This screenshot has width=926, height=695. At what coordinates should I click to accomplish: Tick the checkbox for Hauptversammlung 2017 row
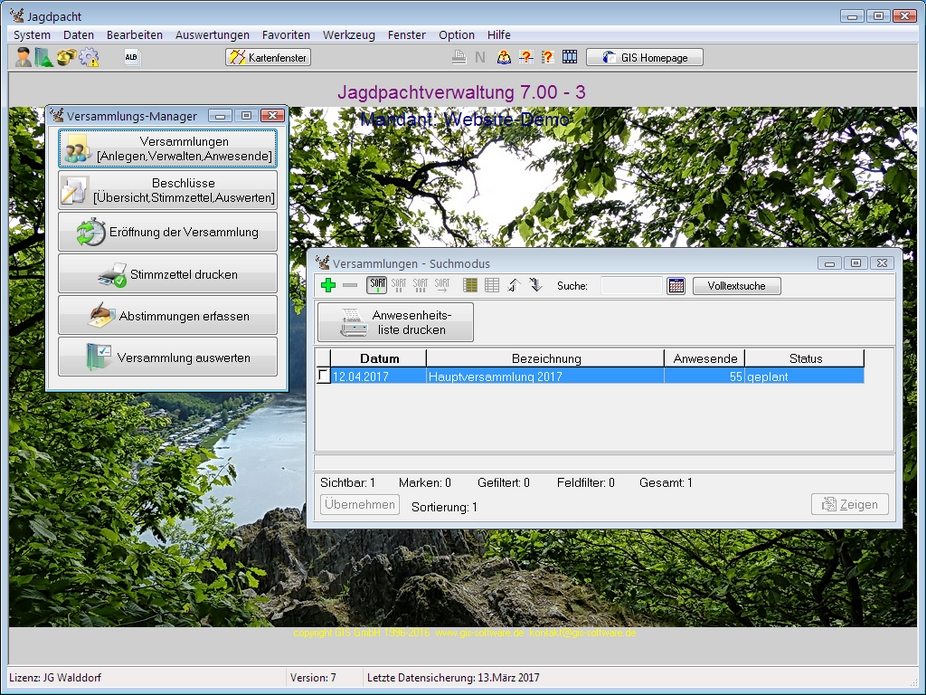tap(322, 376)
